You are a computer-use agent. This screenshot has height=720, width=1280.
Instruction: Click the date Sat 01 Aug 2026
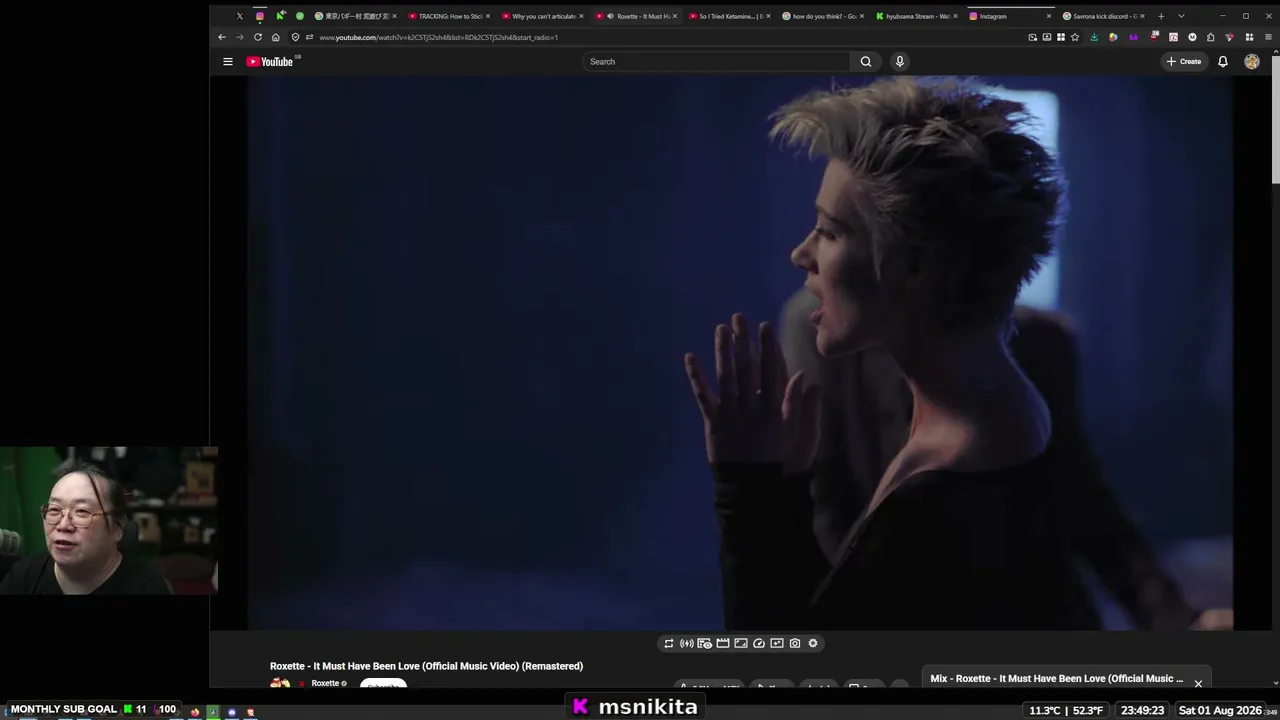pyautogui.click(x=1220, y=711)
